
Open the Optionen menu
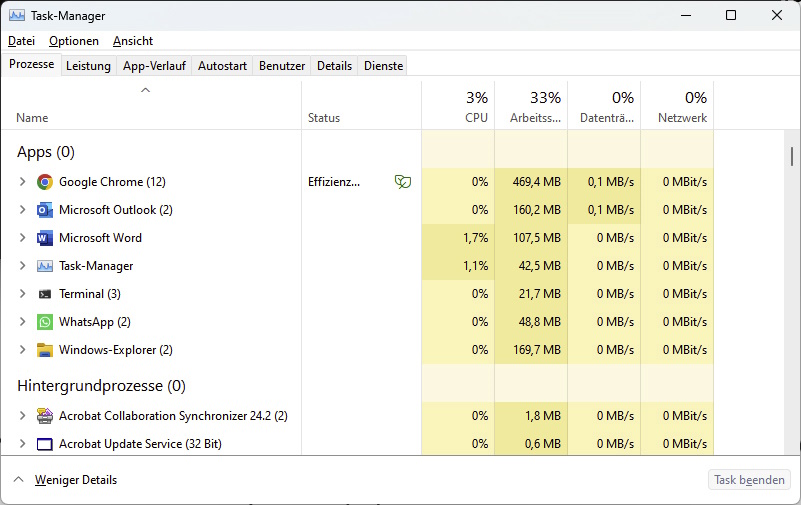pos(74,41)
